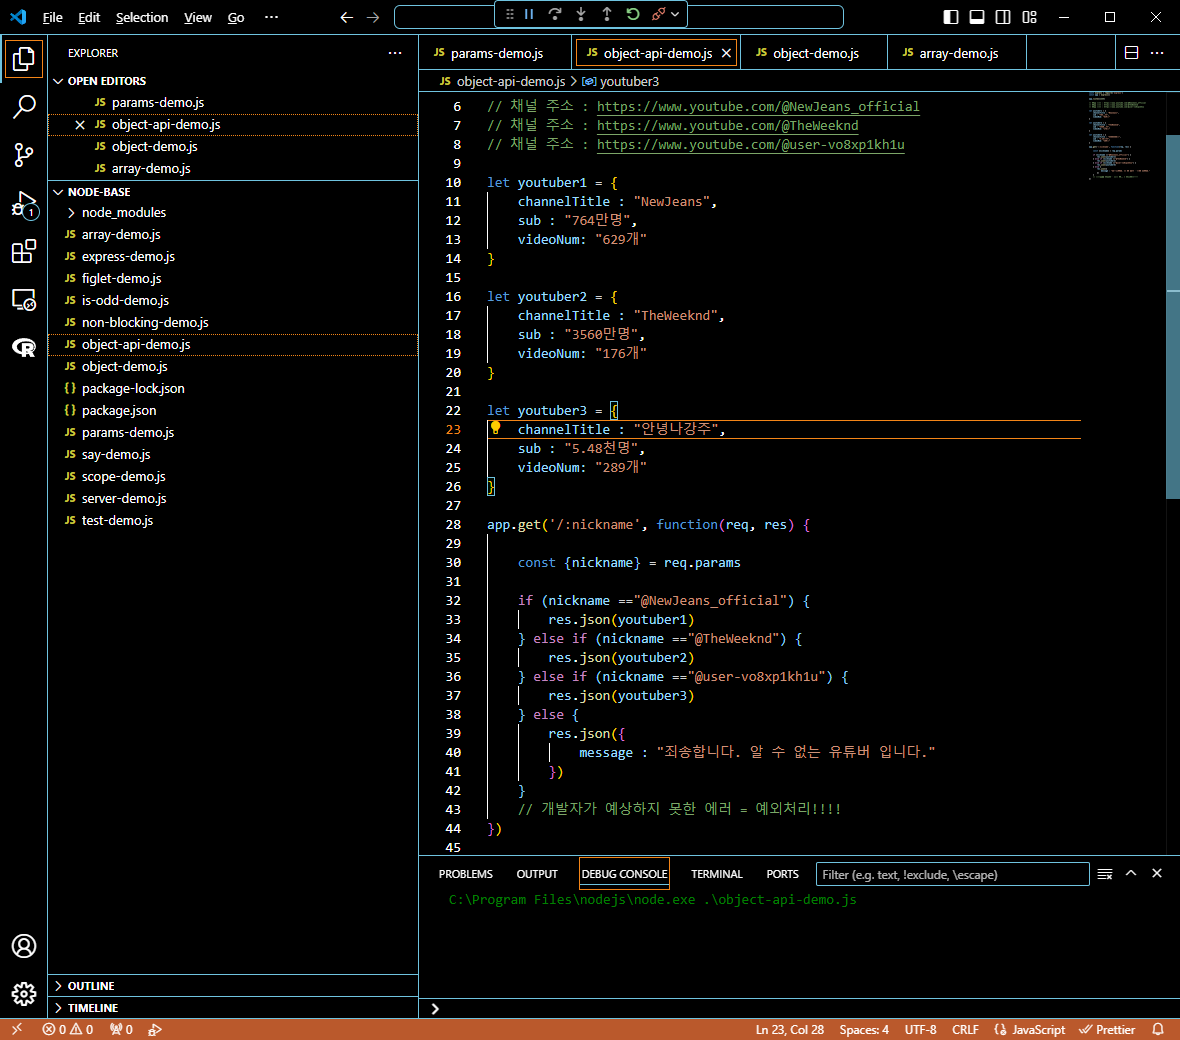Open the Run and Debug view icon
This screenshot has height=1040, width=1180.
pyautogui.click(x=23, y=204)
